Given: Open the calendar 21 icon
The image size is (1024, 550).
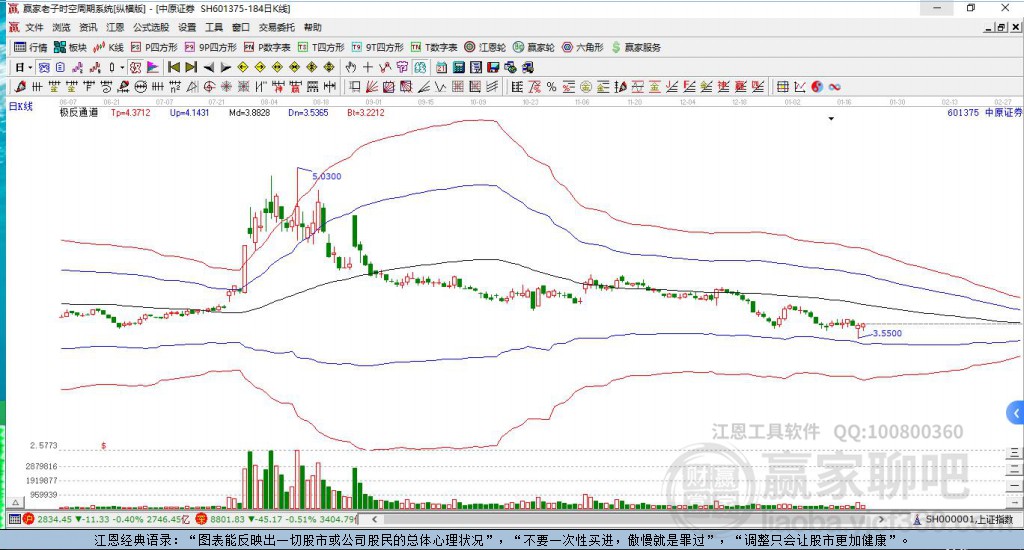Looking at the screenshot, I should (x=441, y=67).
